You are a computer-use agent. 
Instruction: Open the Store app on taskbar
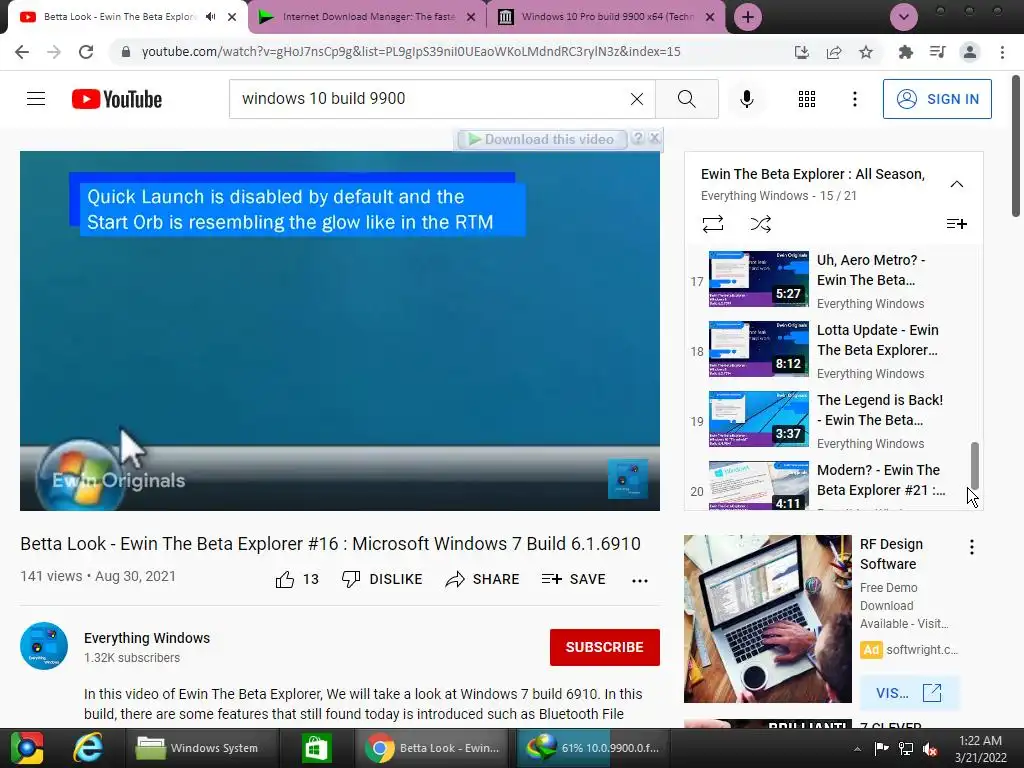[317, 748]
